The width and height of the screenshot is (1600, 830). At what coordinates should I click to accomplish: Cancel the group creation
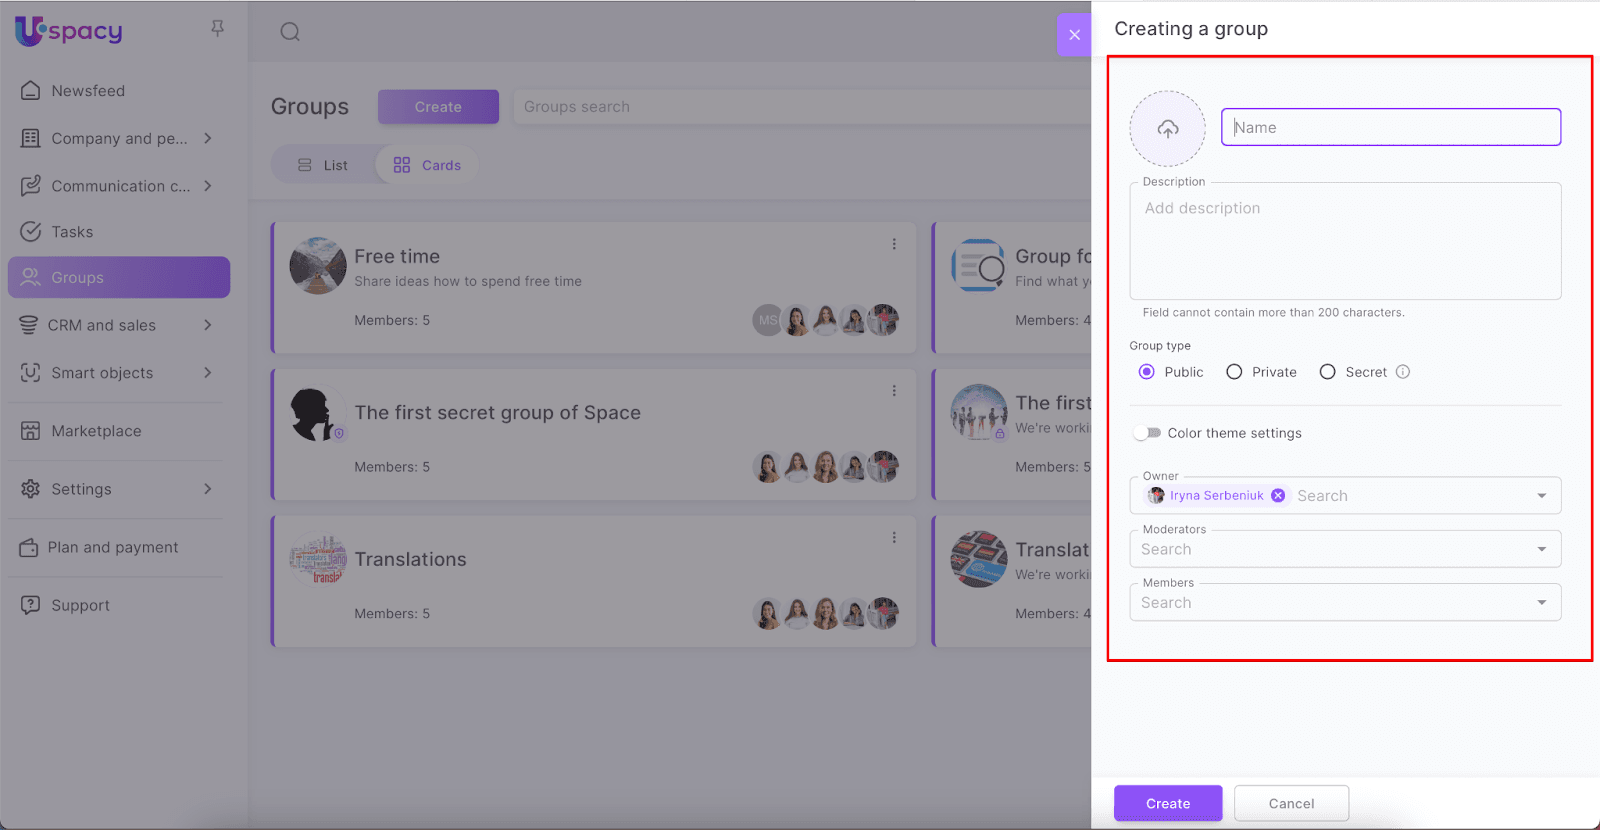(x=1291, y=803)
